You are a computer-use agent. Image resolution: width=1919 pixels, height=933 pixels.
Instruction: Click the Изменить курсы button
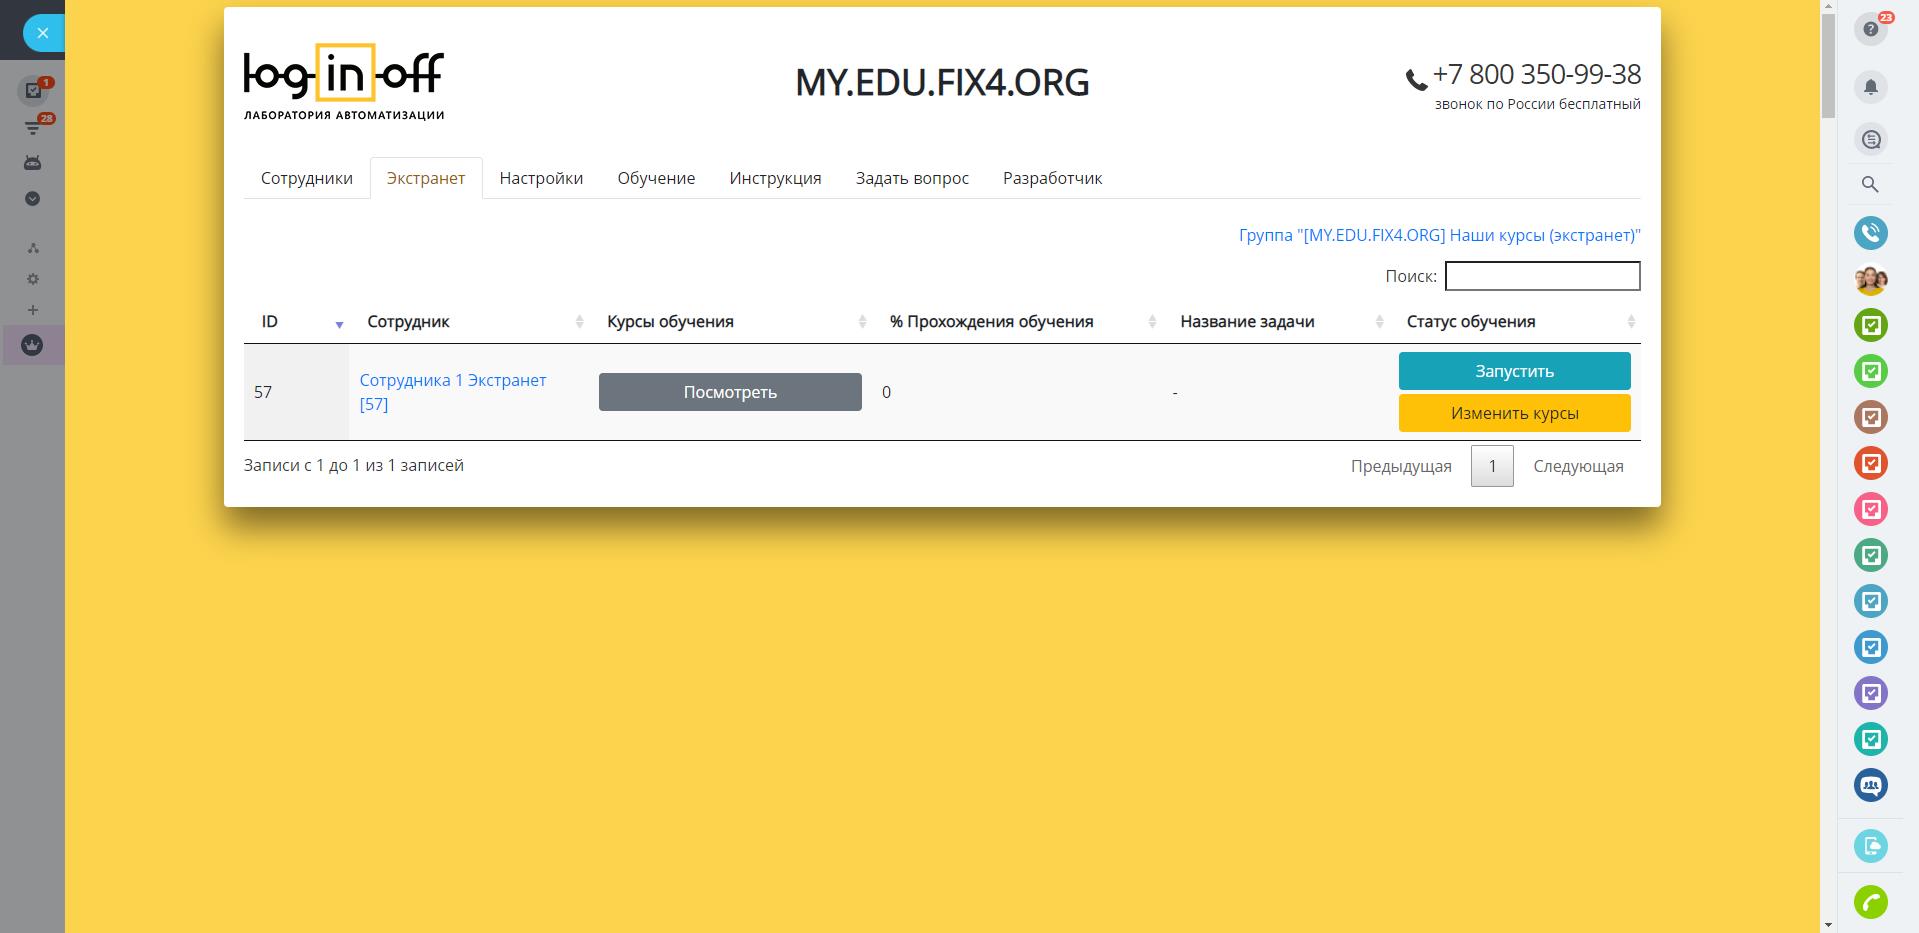1515,413
